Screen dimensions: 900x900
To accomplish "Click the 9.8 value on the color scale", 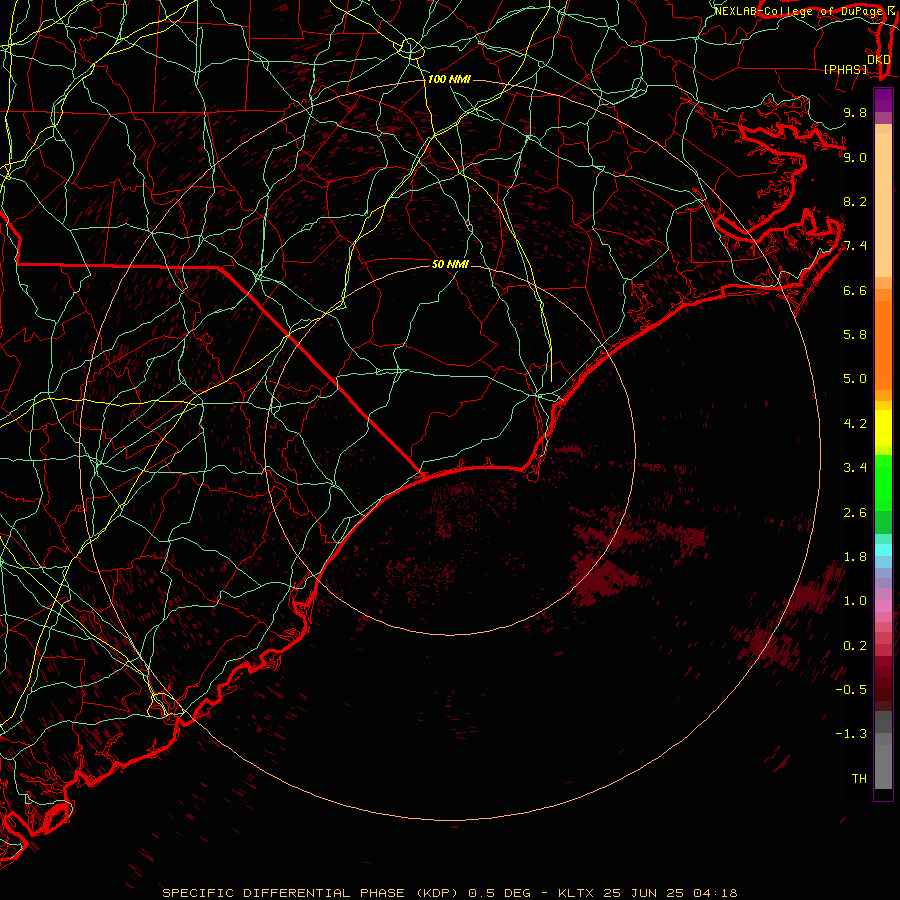I will pyautogui.click(x=855, y=112).
